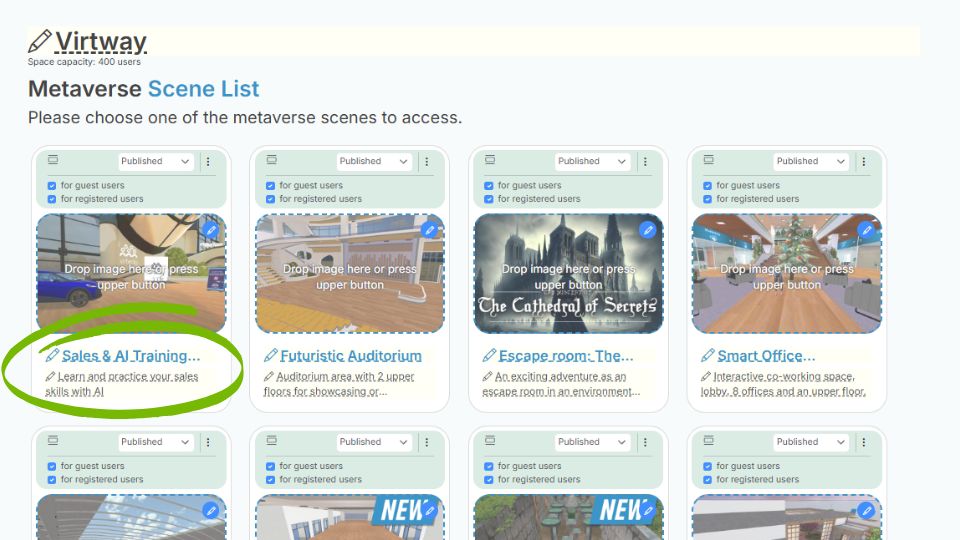Viewport: 960px width, 540px height.
Task: Open the Published dropdown on Sales & AI Training card
Action: (156, 161)
